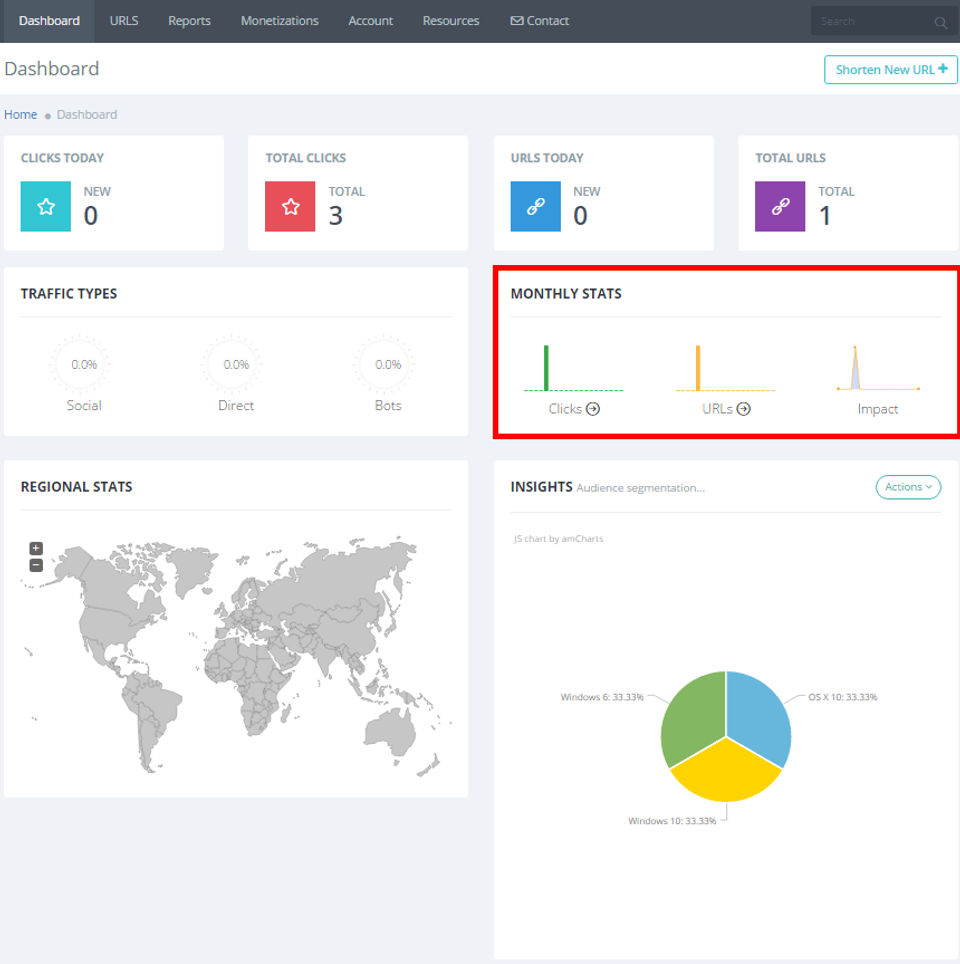Click the 'Dashboard' breadcrumb text
Viewport: 960px width, 964px height.
pos(87,114)
